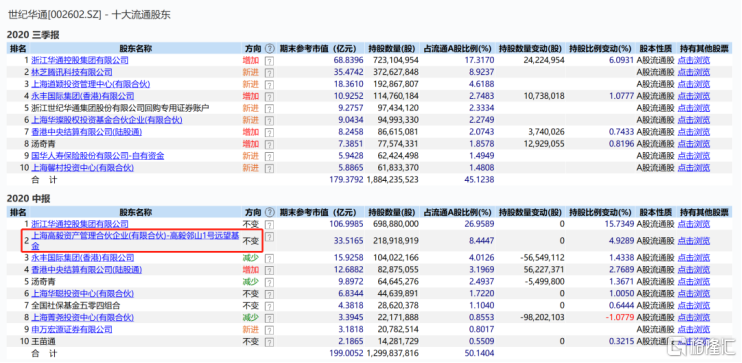Click the 中报 total market value 199.0052
This screenshot has width=742, height=363.
(347, 353)
